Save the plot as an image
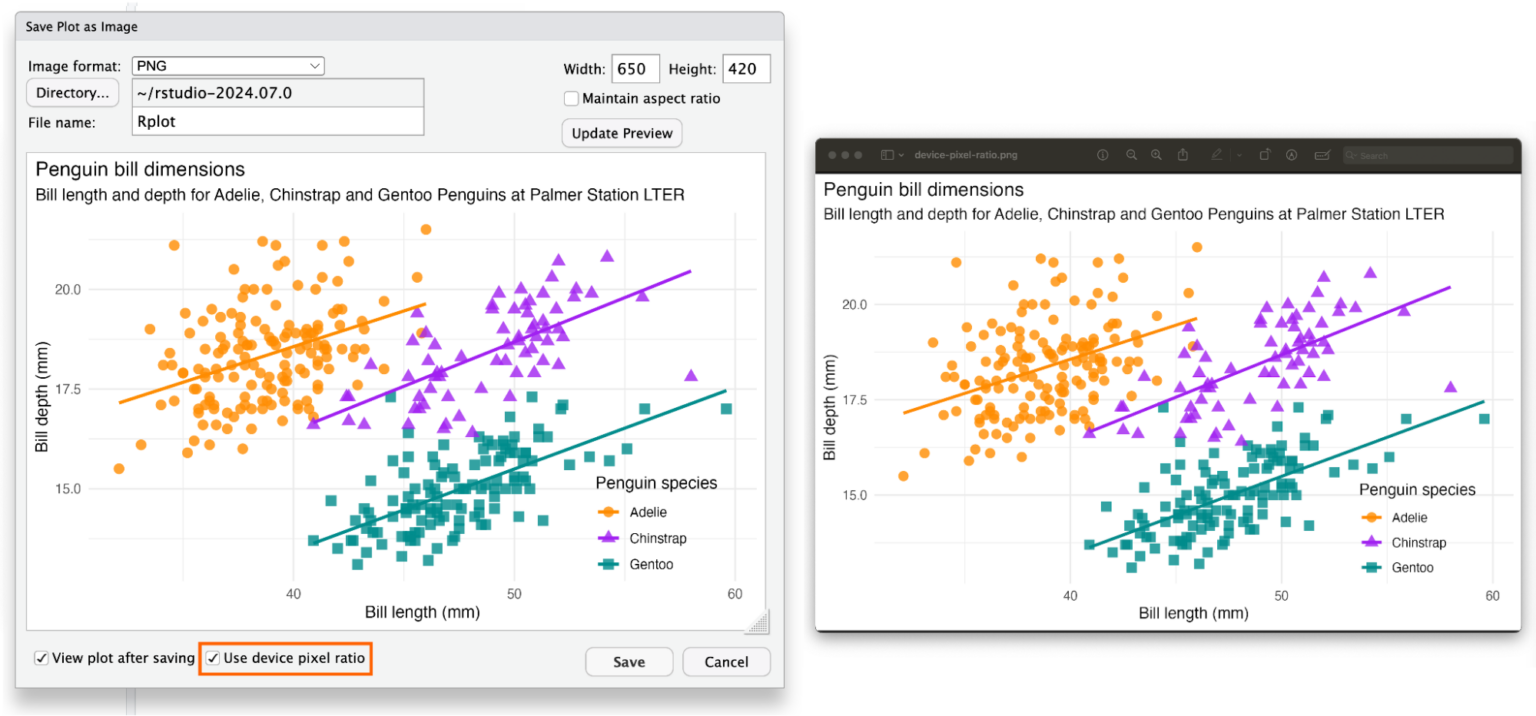 (x=629, y=661)
